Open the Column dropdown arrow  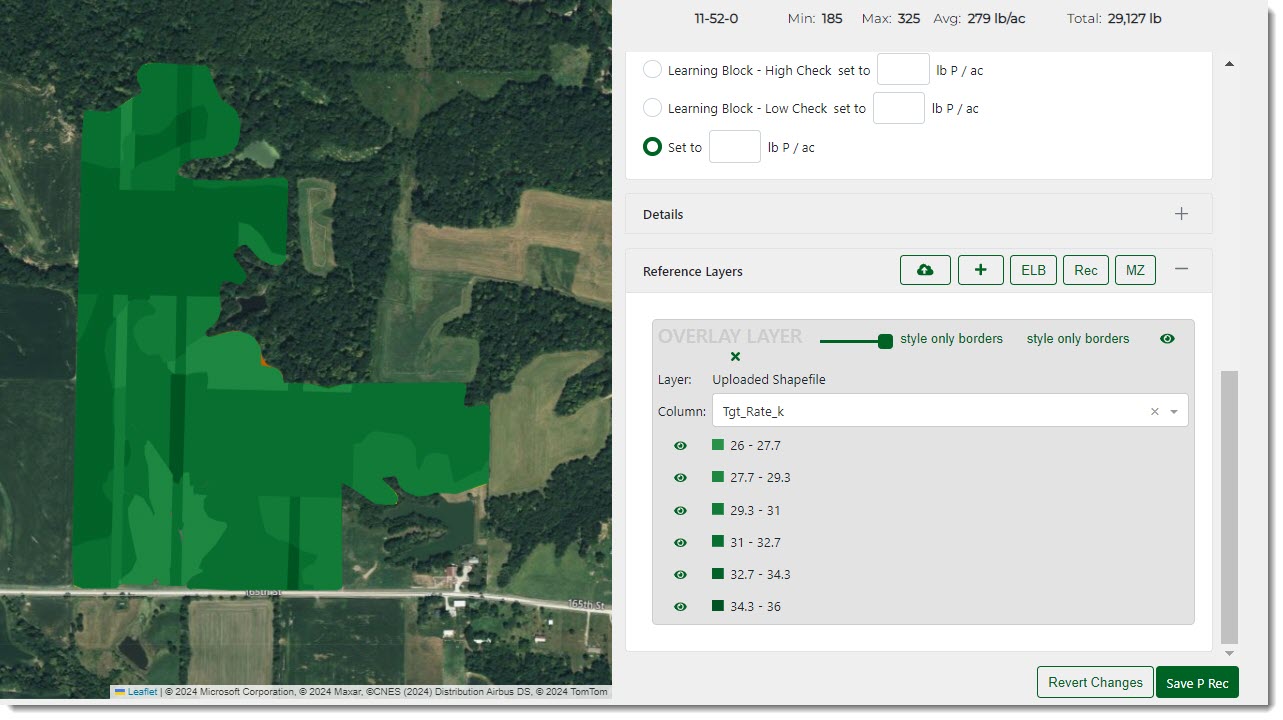click(x=1174, y=411)
